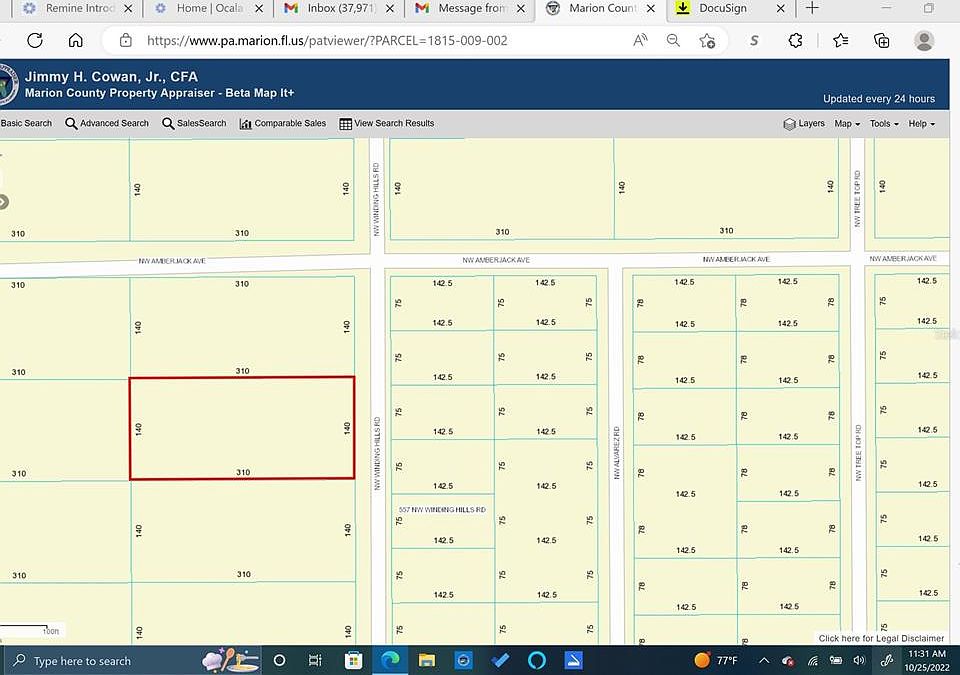Viewport: 960px width, 675px height.
Task: Add this page to favorites
Action: pos(707,41)
